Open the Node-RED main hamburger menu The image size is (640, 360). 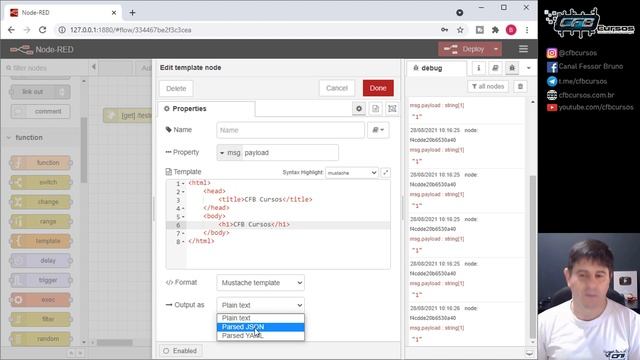click(x=523, y=49)
